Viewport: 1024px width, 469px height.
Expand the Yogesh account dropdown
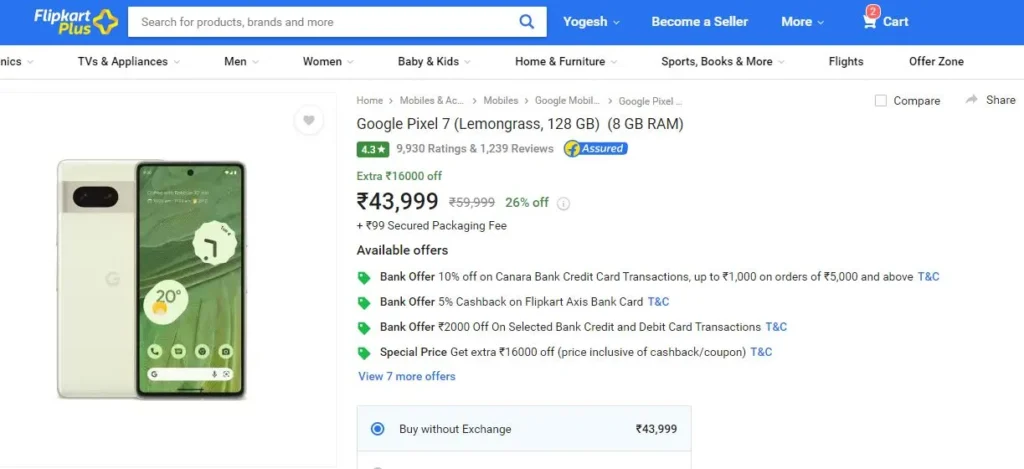pyautogui.click(x=592, y=22)
